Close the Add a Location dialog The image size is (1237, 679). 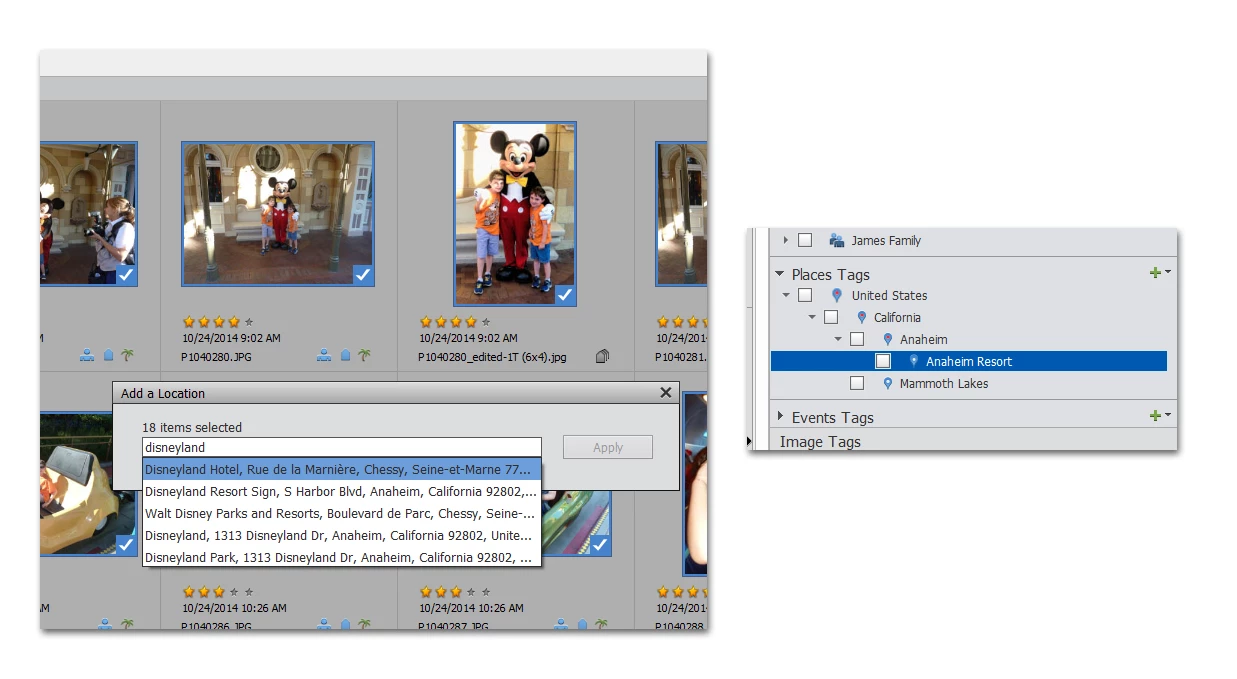(666, 393)
